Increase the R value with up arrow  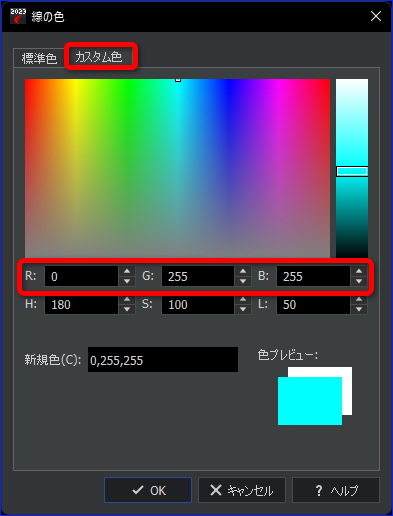[127, 271]
